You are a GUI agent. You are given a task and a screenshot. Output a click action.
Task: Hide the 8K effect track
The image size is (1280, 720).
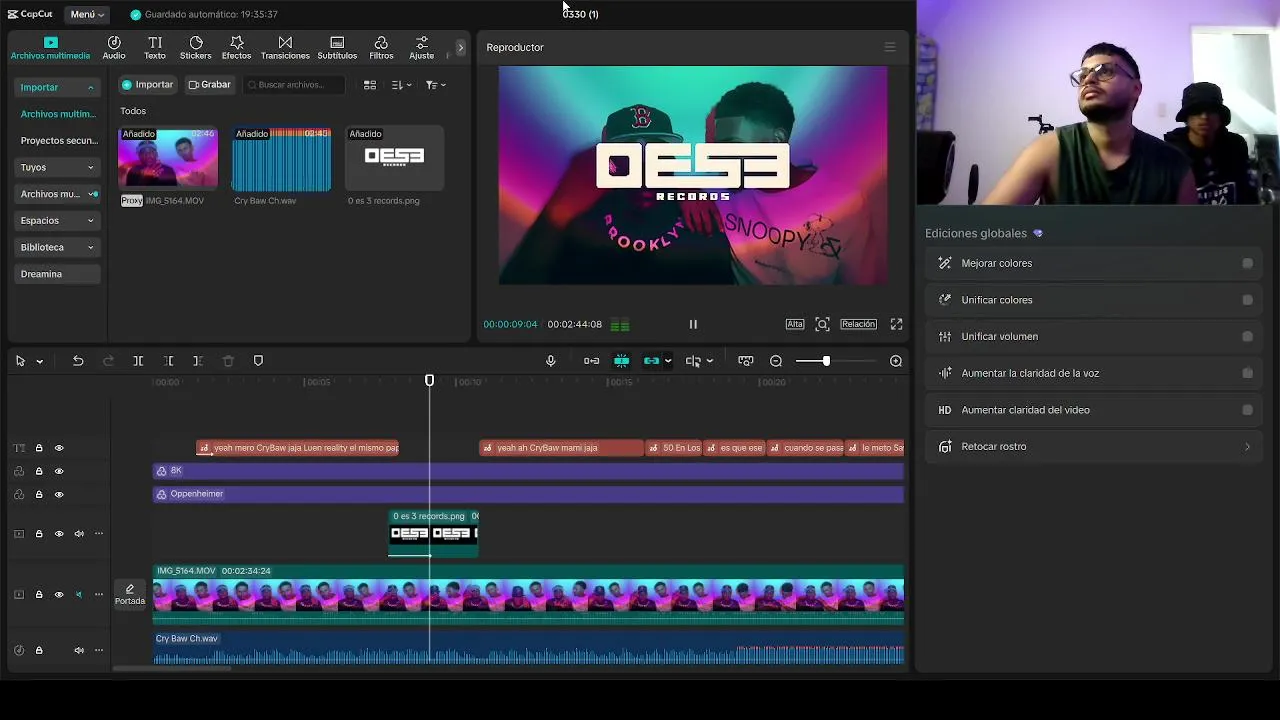coord(59,471)
